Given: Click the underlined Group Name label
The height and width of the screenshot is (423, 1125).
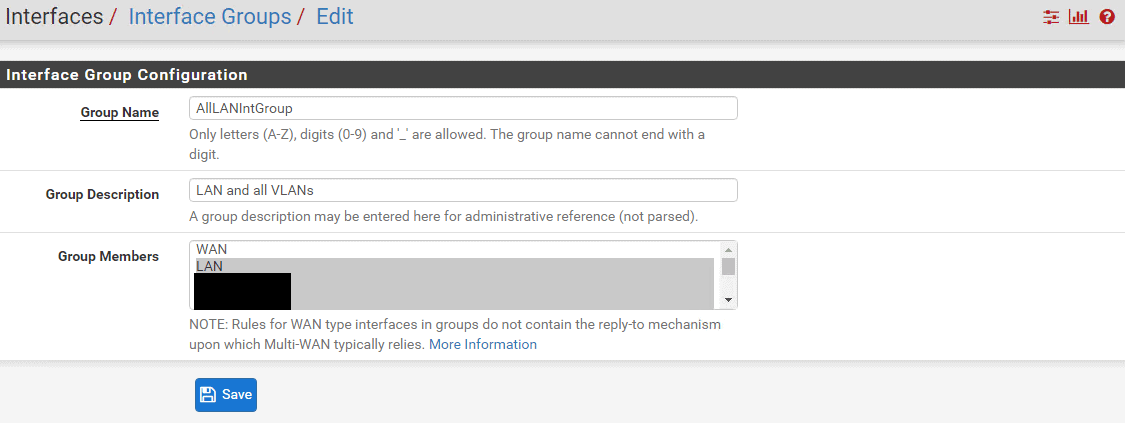Looking at the screenshot, I should pos(120,113).
